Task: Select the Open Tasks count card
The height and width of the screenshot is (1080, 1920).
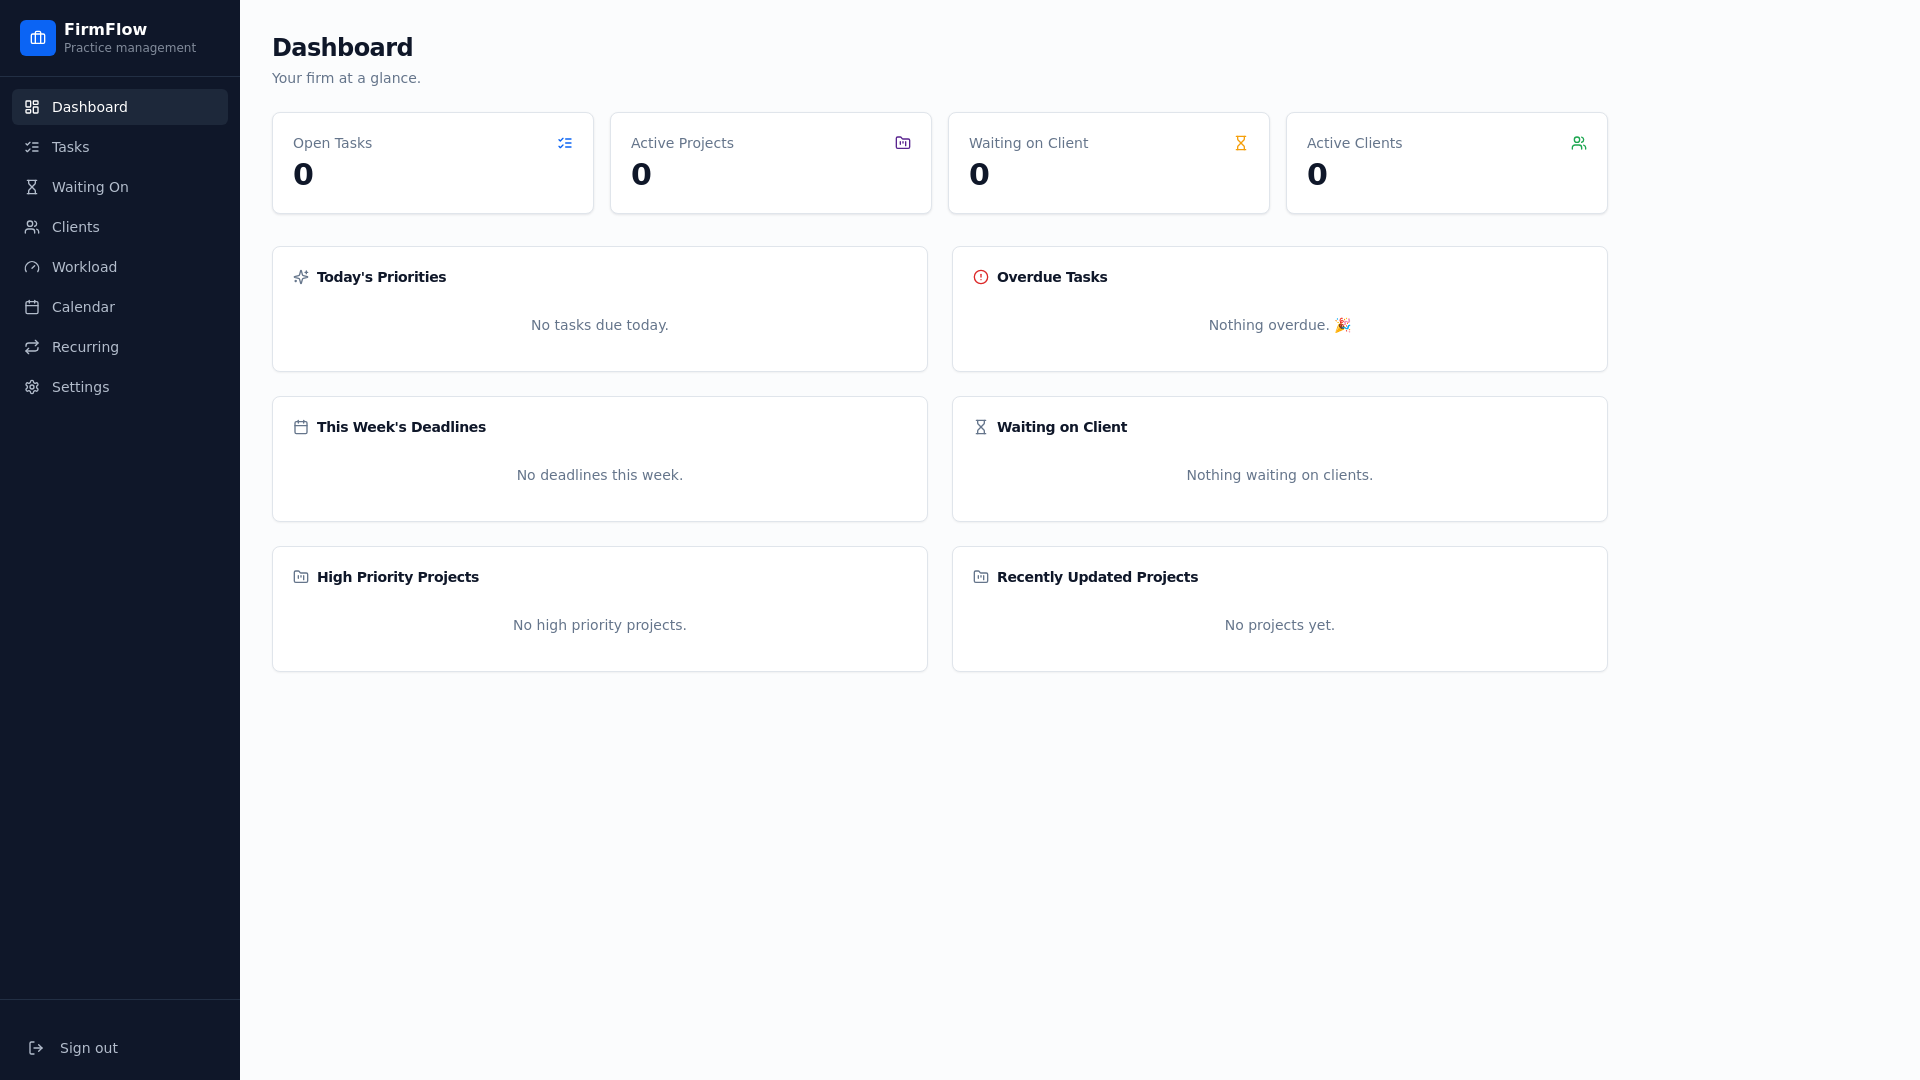Action: (x=433, y=163)
